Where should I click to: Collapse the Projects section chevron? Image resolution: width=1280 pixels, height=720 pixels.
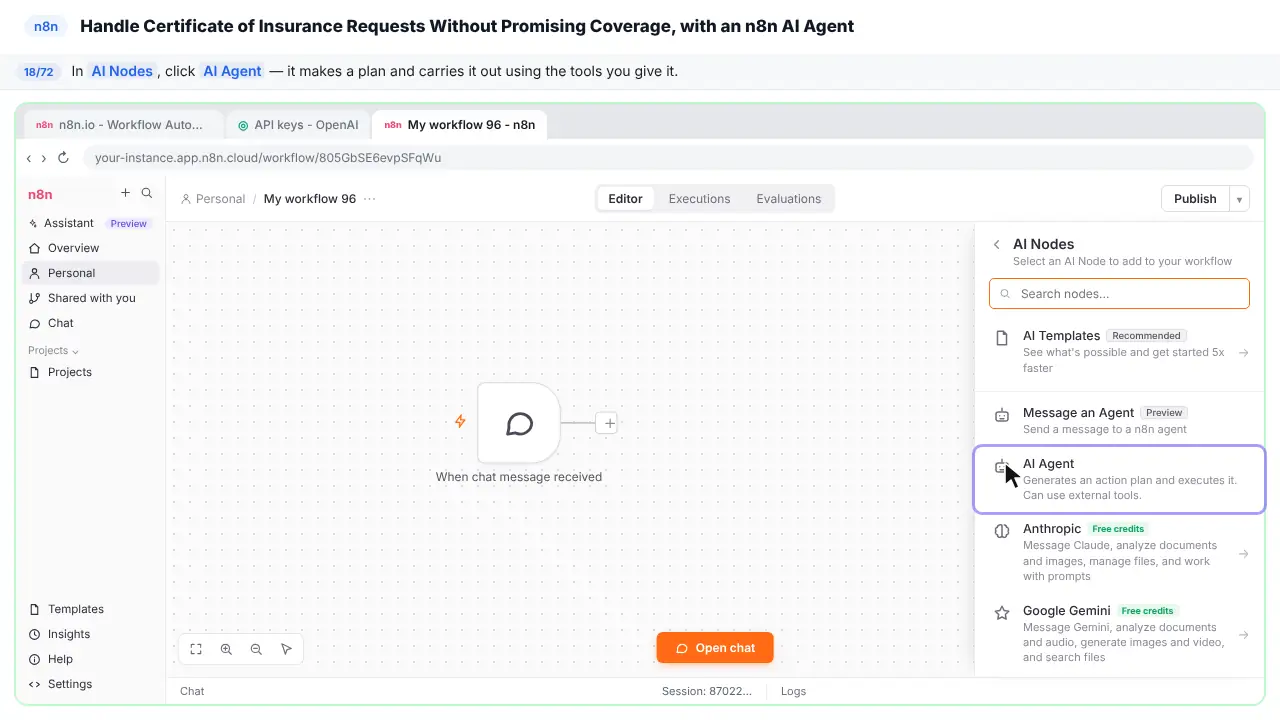75,351
